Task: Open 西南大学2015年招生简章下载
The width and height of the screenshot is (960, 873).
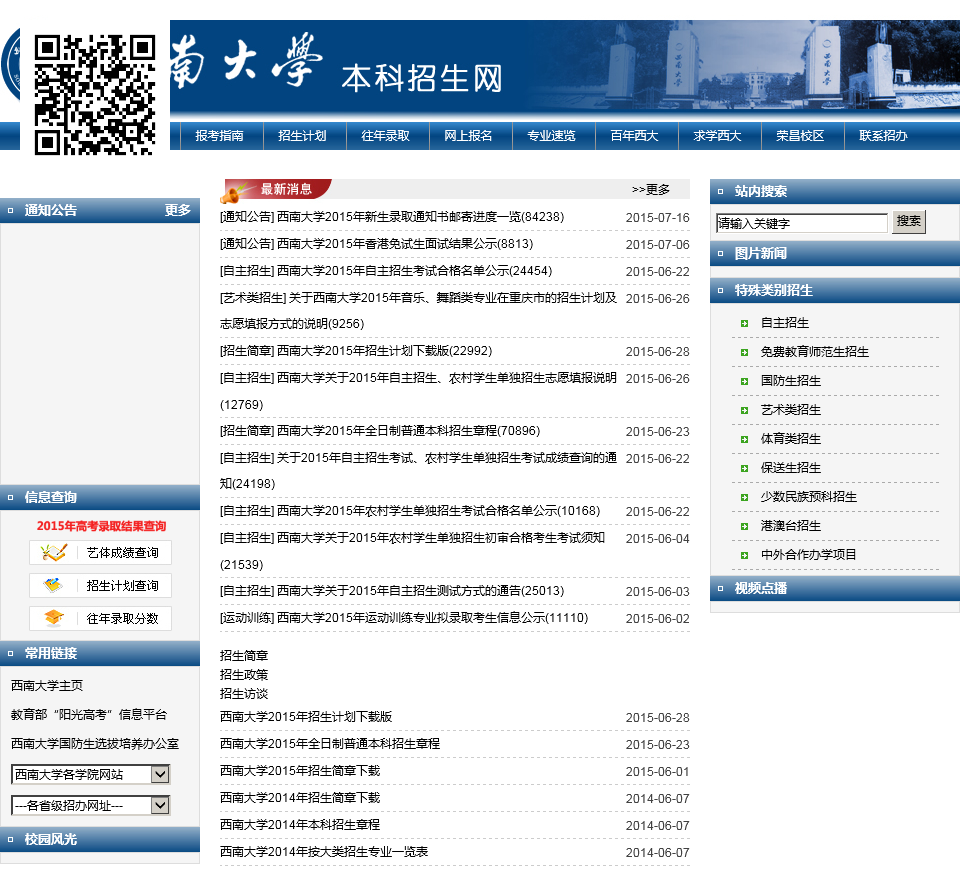Action: pos(300,771)
